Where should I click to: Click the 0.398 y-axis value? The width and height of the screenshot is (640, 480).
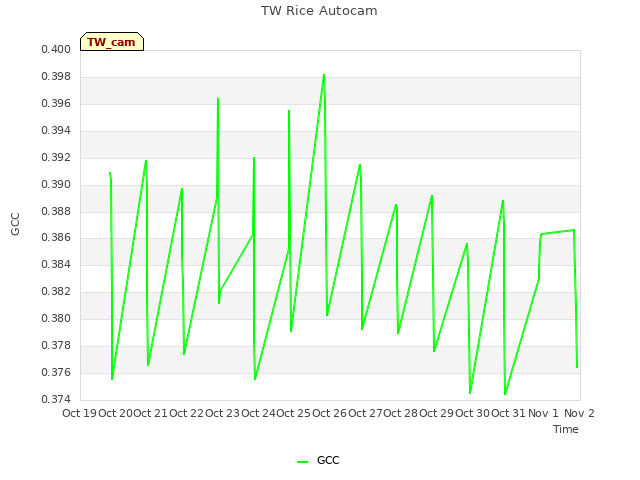[x=56, y=76]
